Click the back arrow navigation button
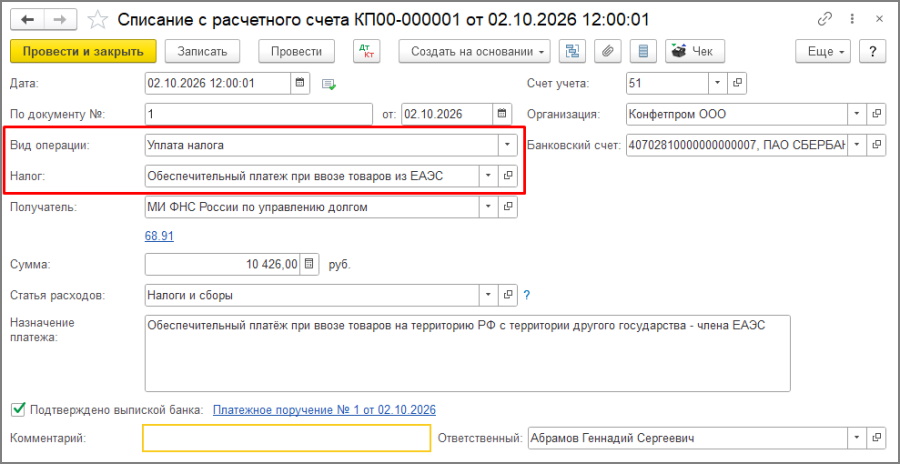Image resolution: width=900 pixels, height=464 pixels. coord(28,20)
